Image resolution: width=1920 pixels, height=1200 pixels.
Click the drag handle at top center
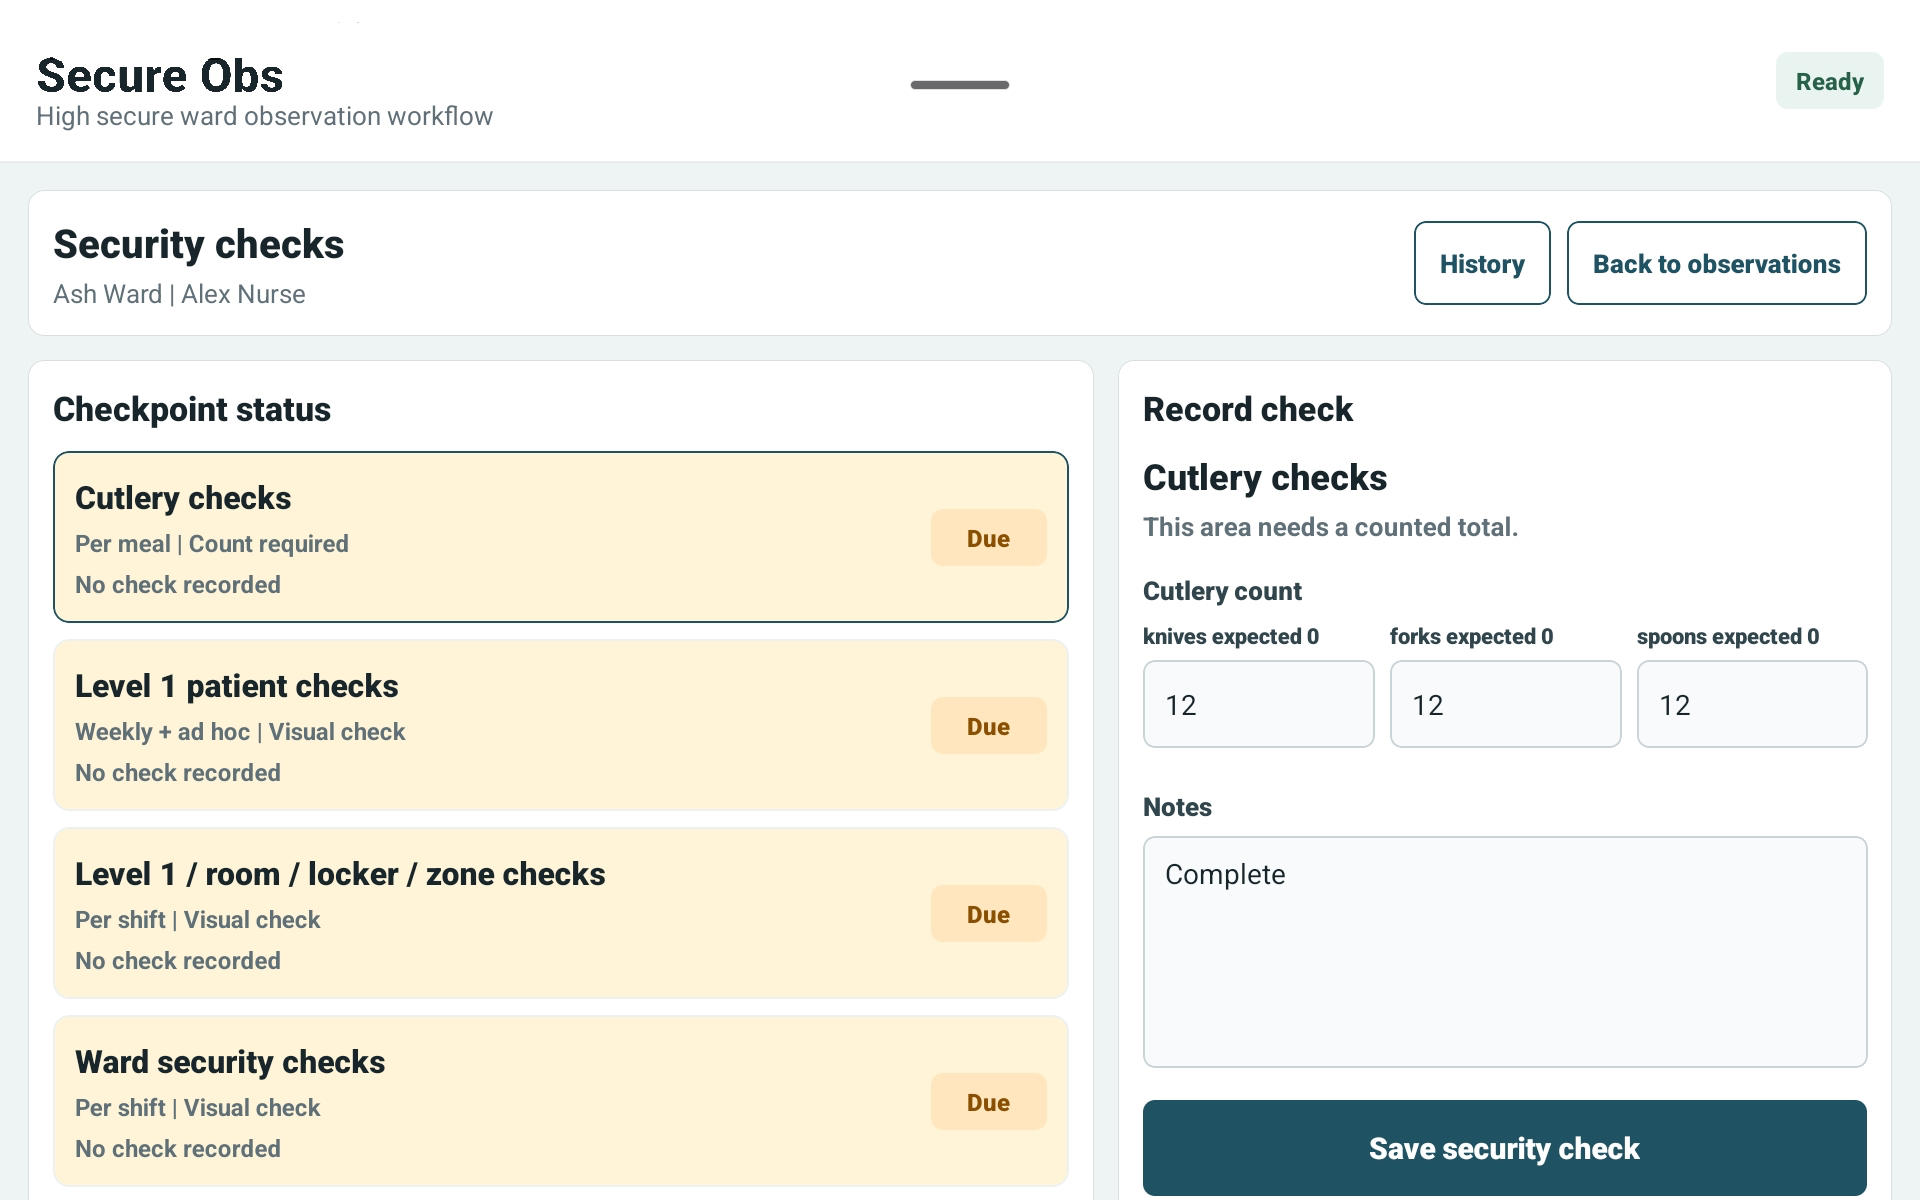point(960,85)
